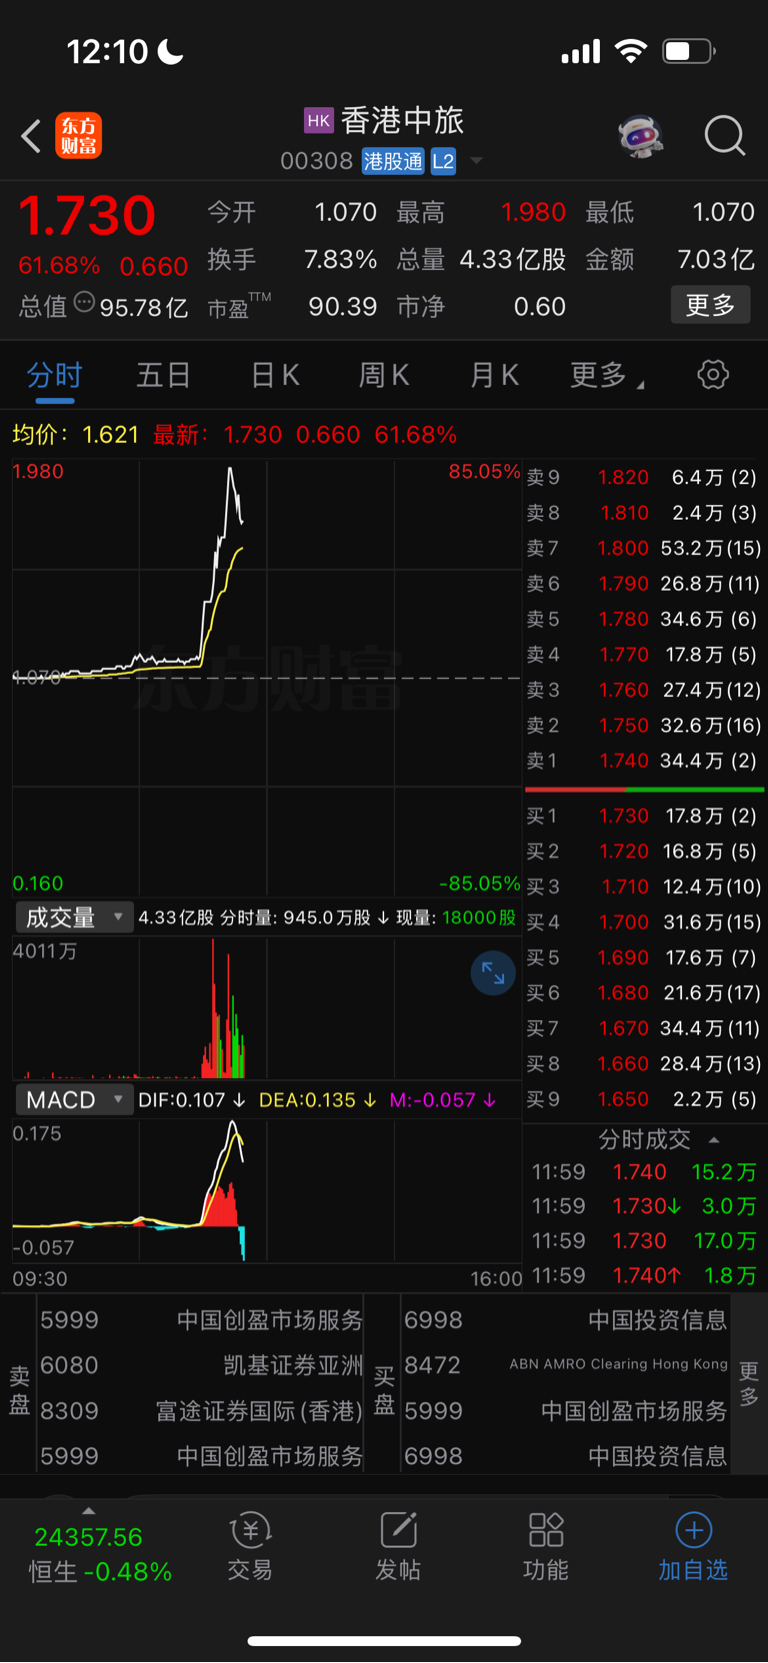The width and height of the screenshot is (768, 1663).
Task: Tap the 香港中旅 stock title
Action: [402, 121]
